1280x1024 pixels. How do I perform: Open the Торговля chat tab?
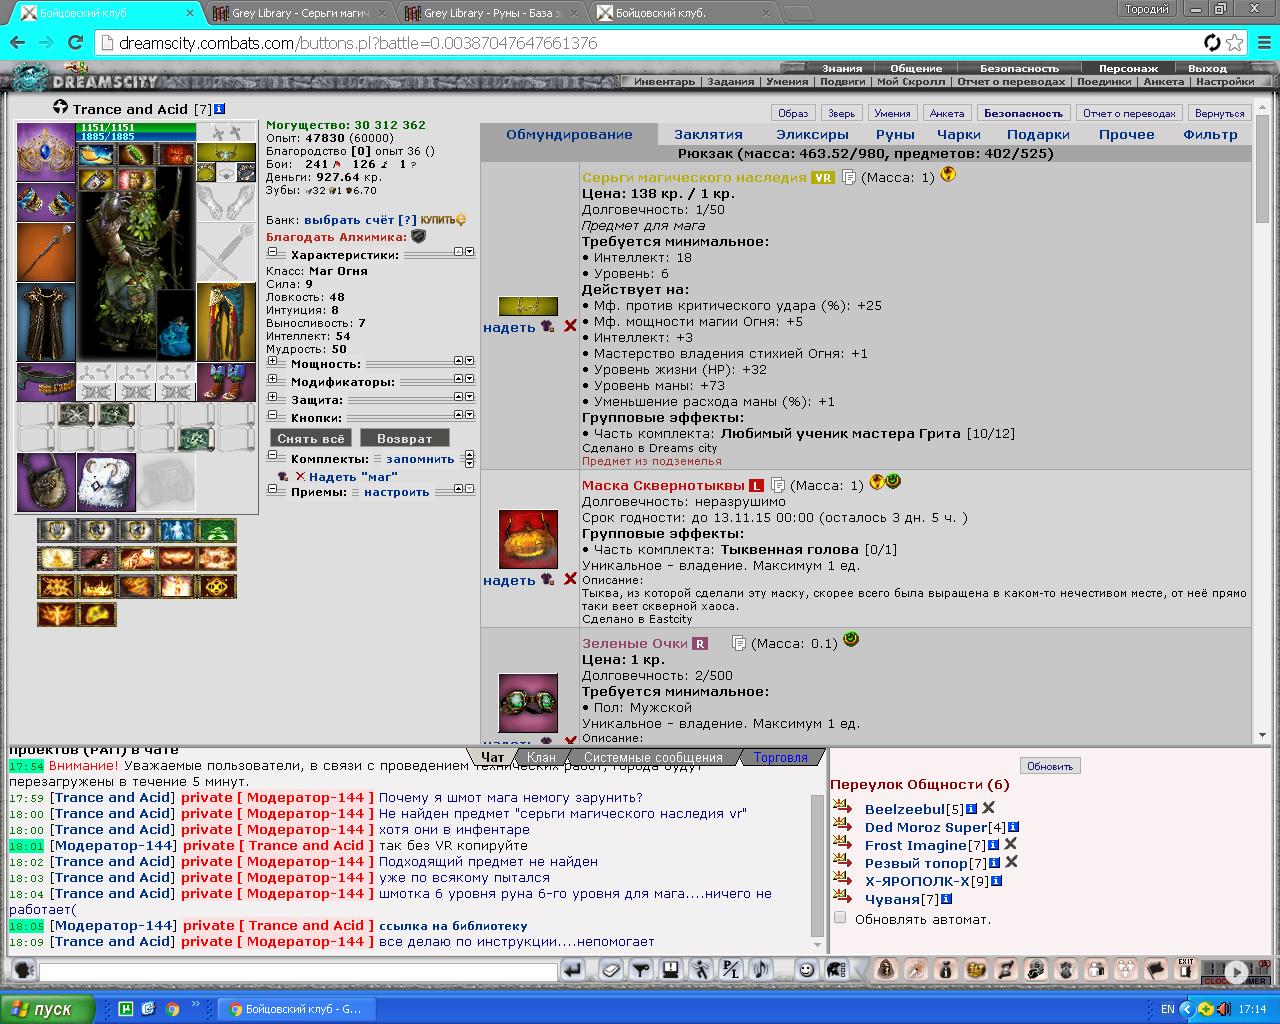780,757
